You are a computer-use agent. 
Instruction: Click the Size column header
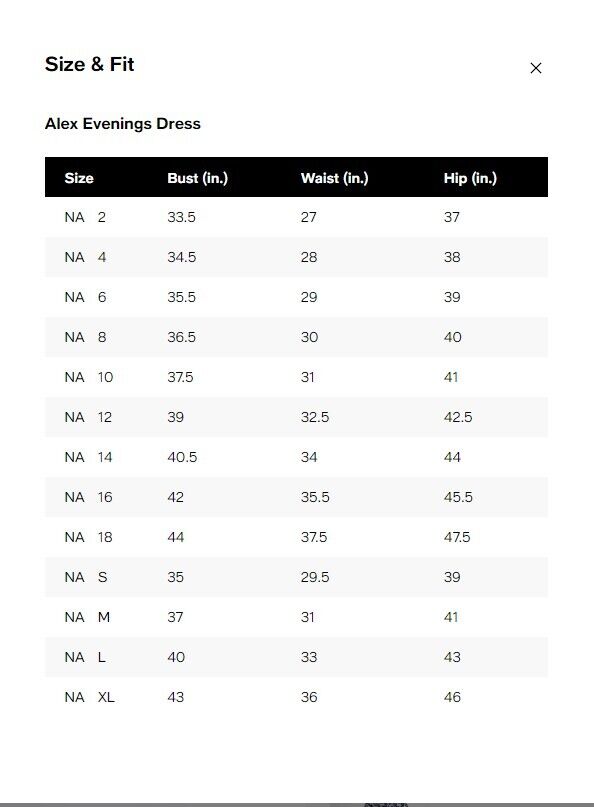[x=79, y=178]
